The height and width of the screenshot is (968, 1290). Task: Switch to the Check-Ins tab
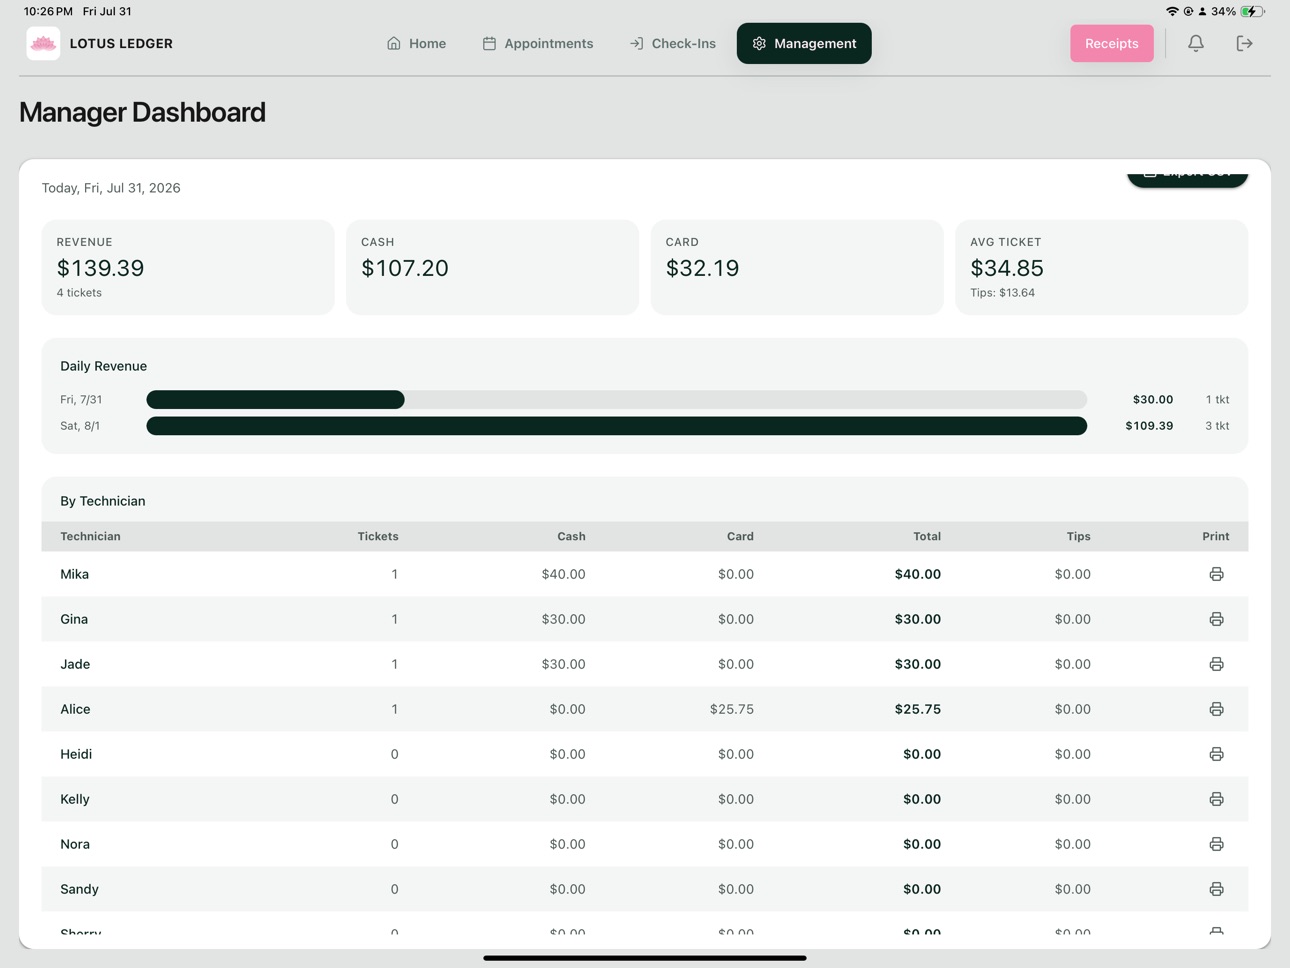click(x=673, y=43)
